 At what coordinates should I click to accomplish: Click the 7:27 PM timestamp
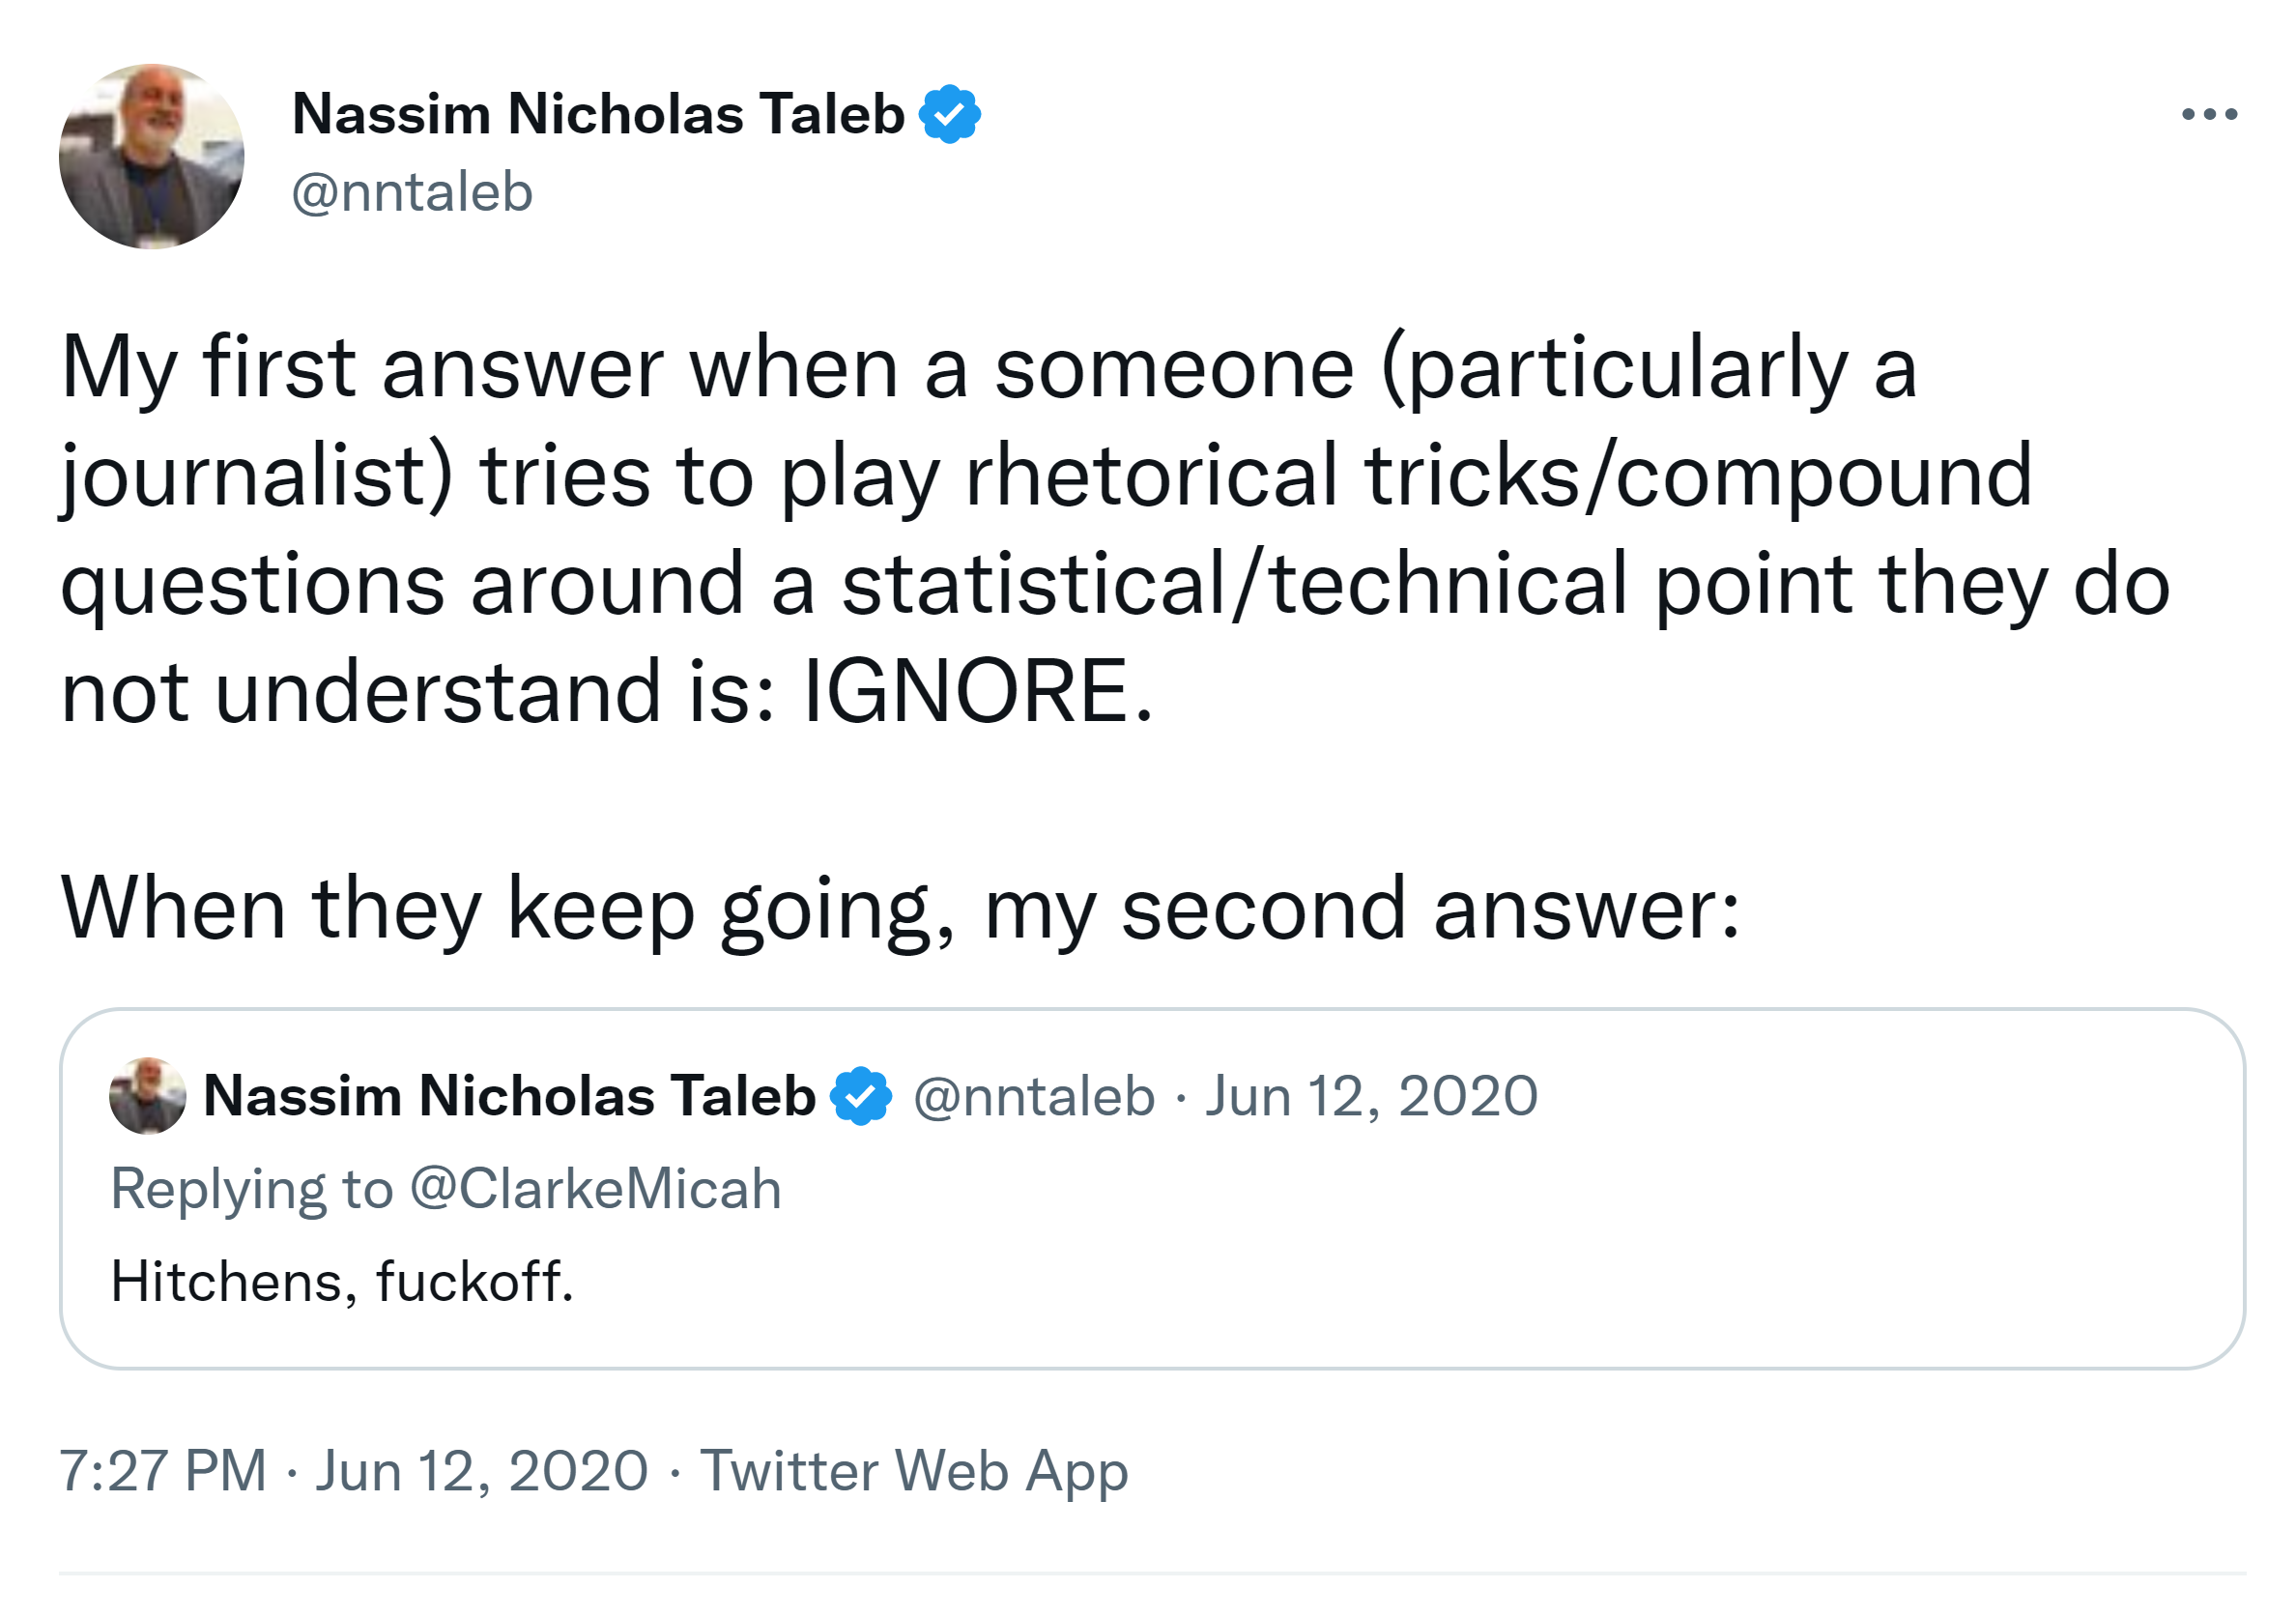click(x=163, y=1471)
